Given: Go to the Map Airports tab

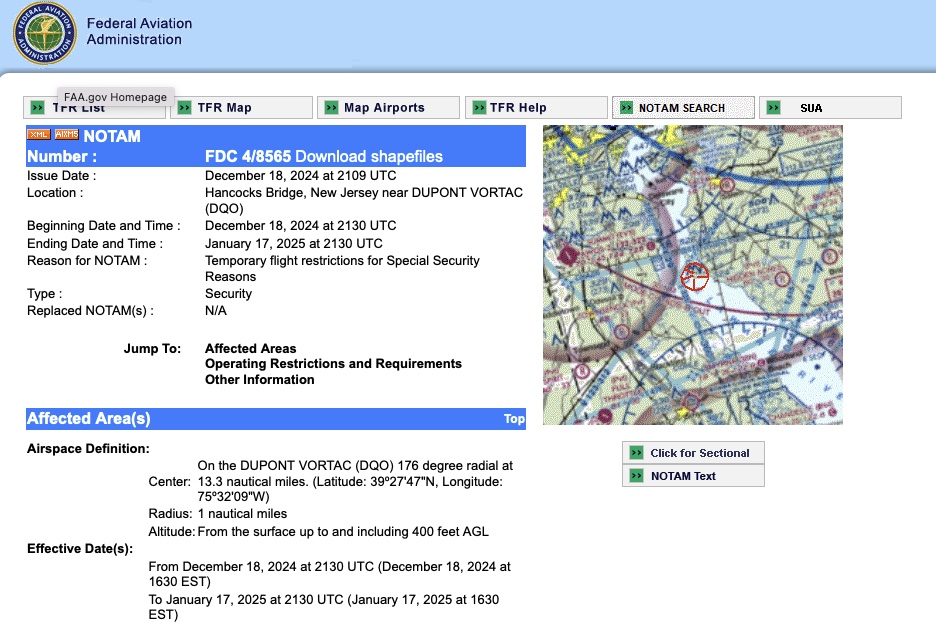Looking at the screenshot, I should pos(384,108).
